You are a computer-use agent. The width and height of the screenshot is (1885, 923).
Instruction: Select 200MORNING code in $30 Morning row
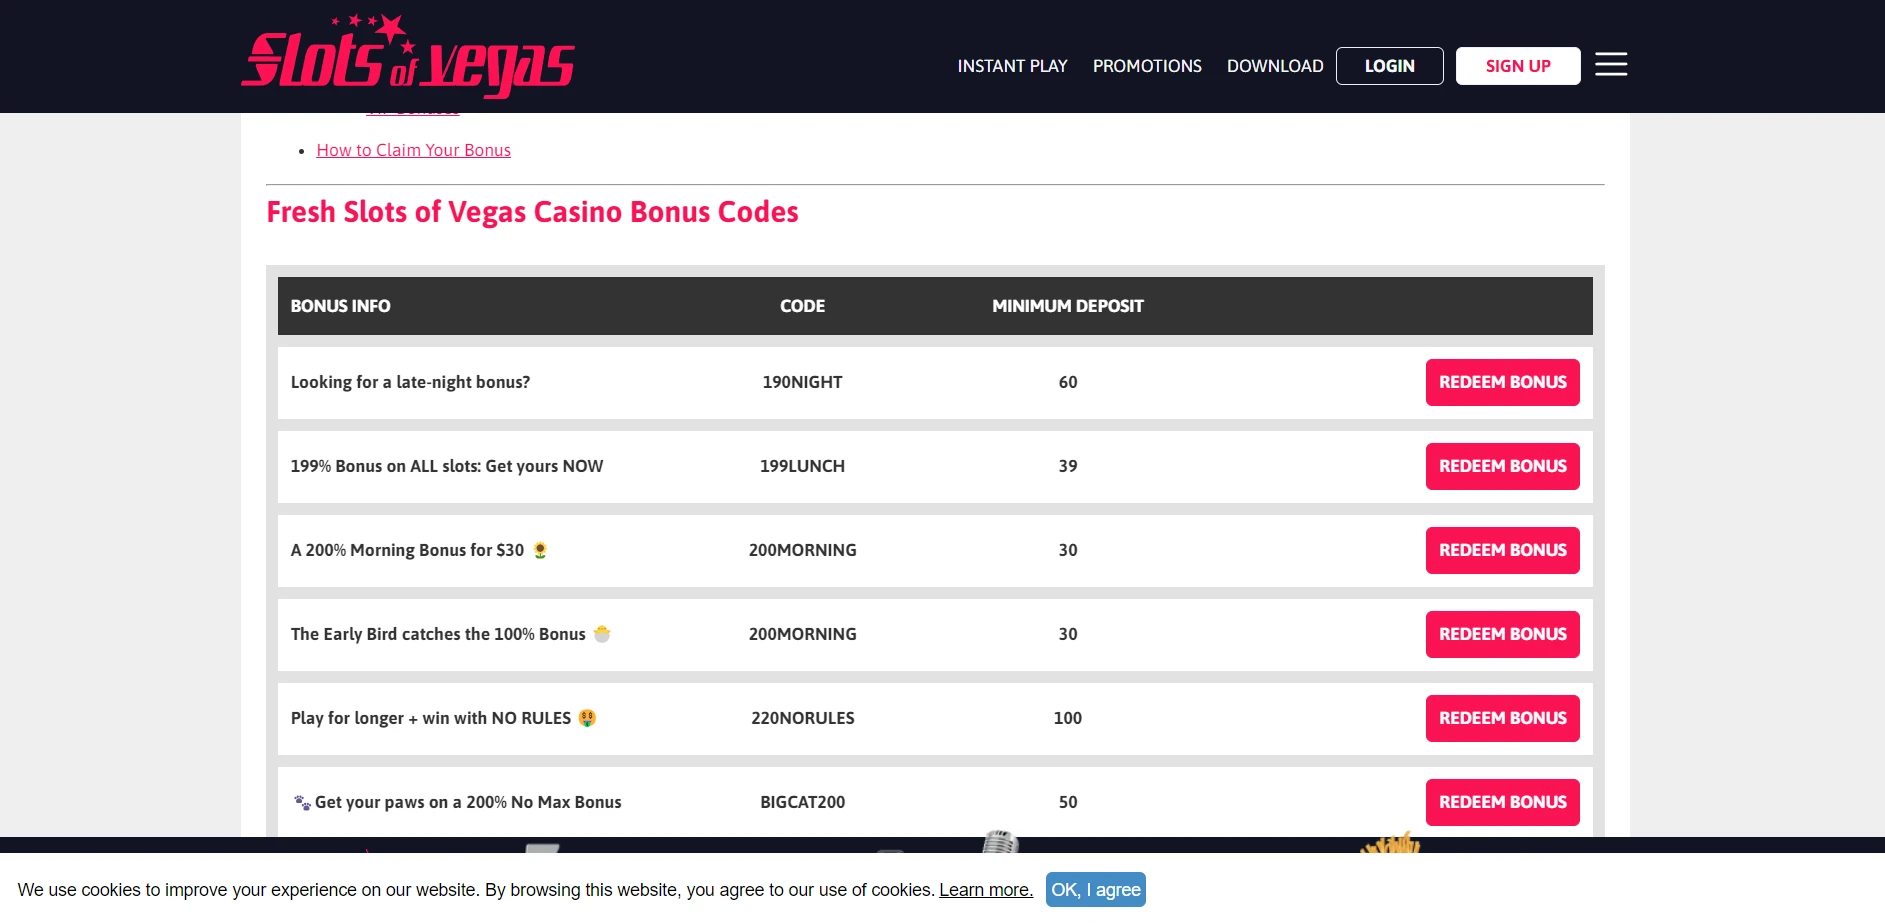pos(802,550)
